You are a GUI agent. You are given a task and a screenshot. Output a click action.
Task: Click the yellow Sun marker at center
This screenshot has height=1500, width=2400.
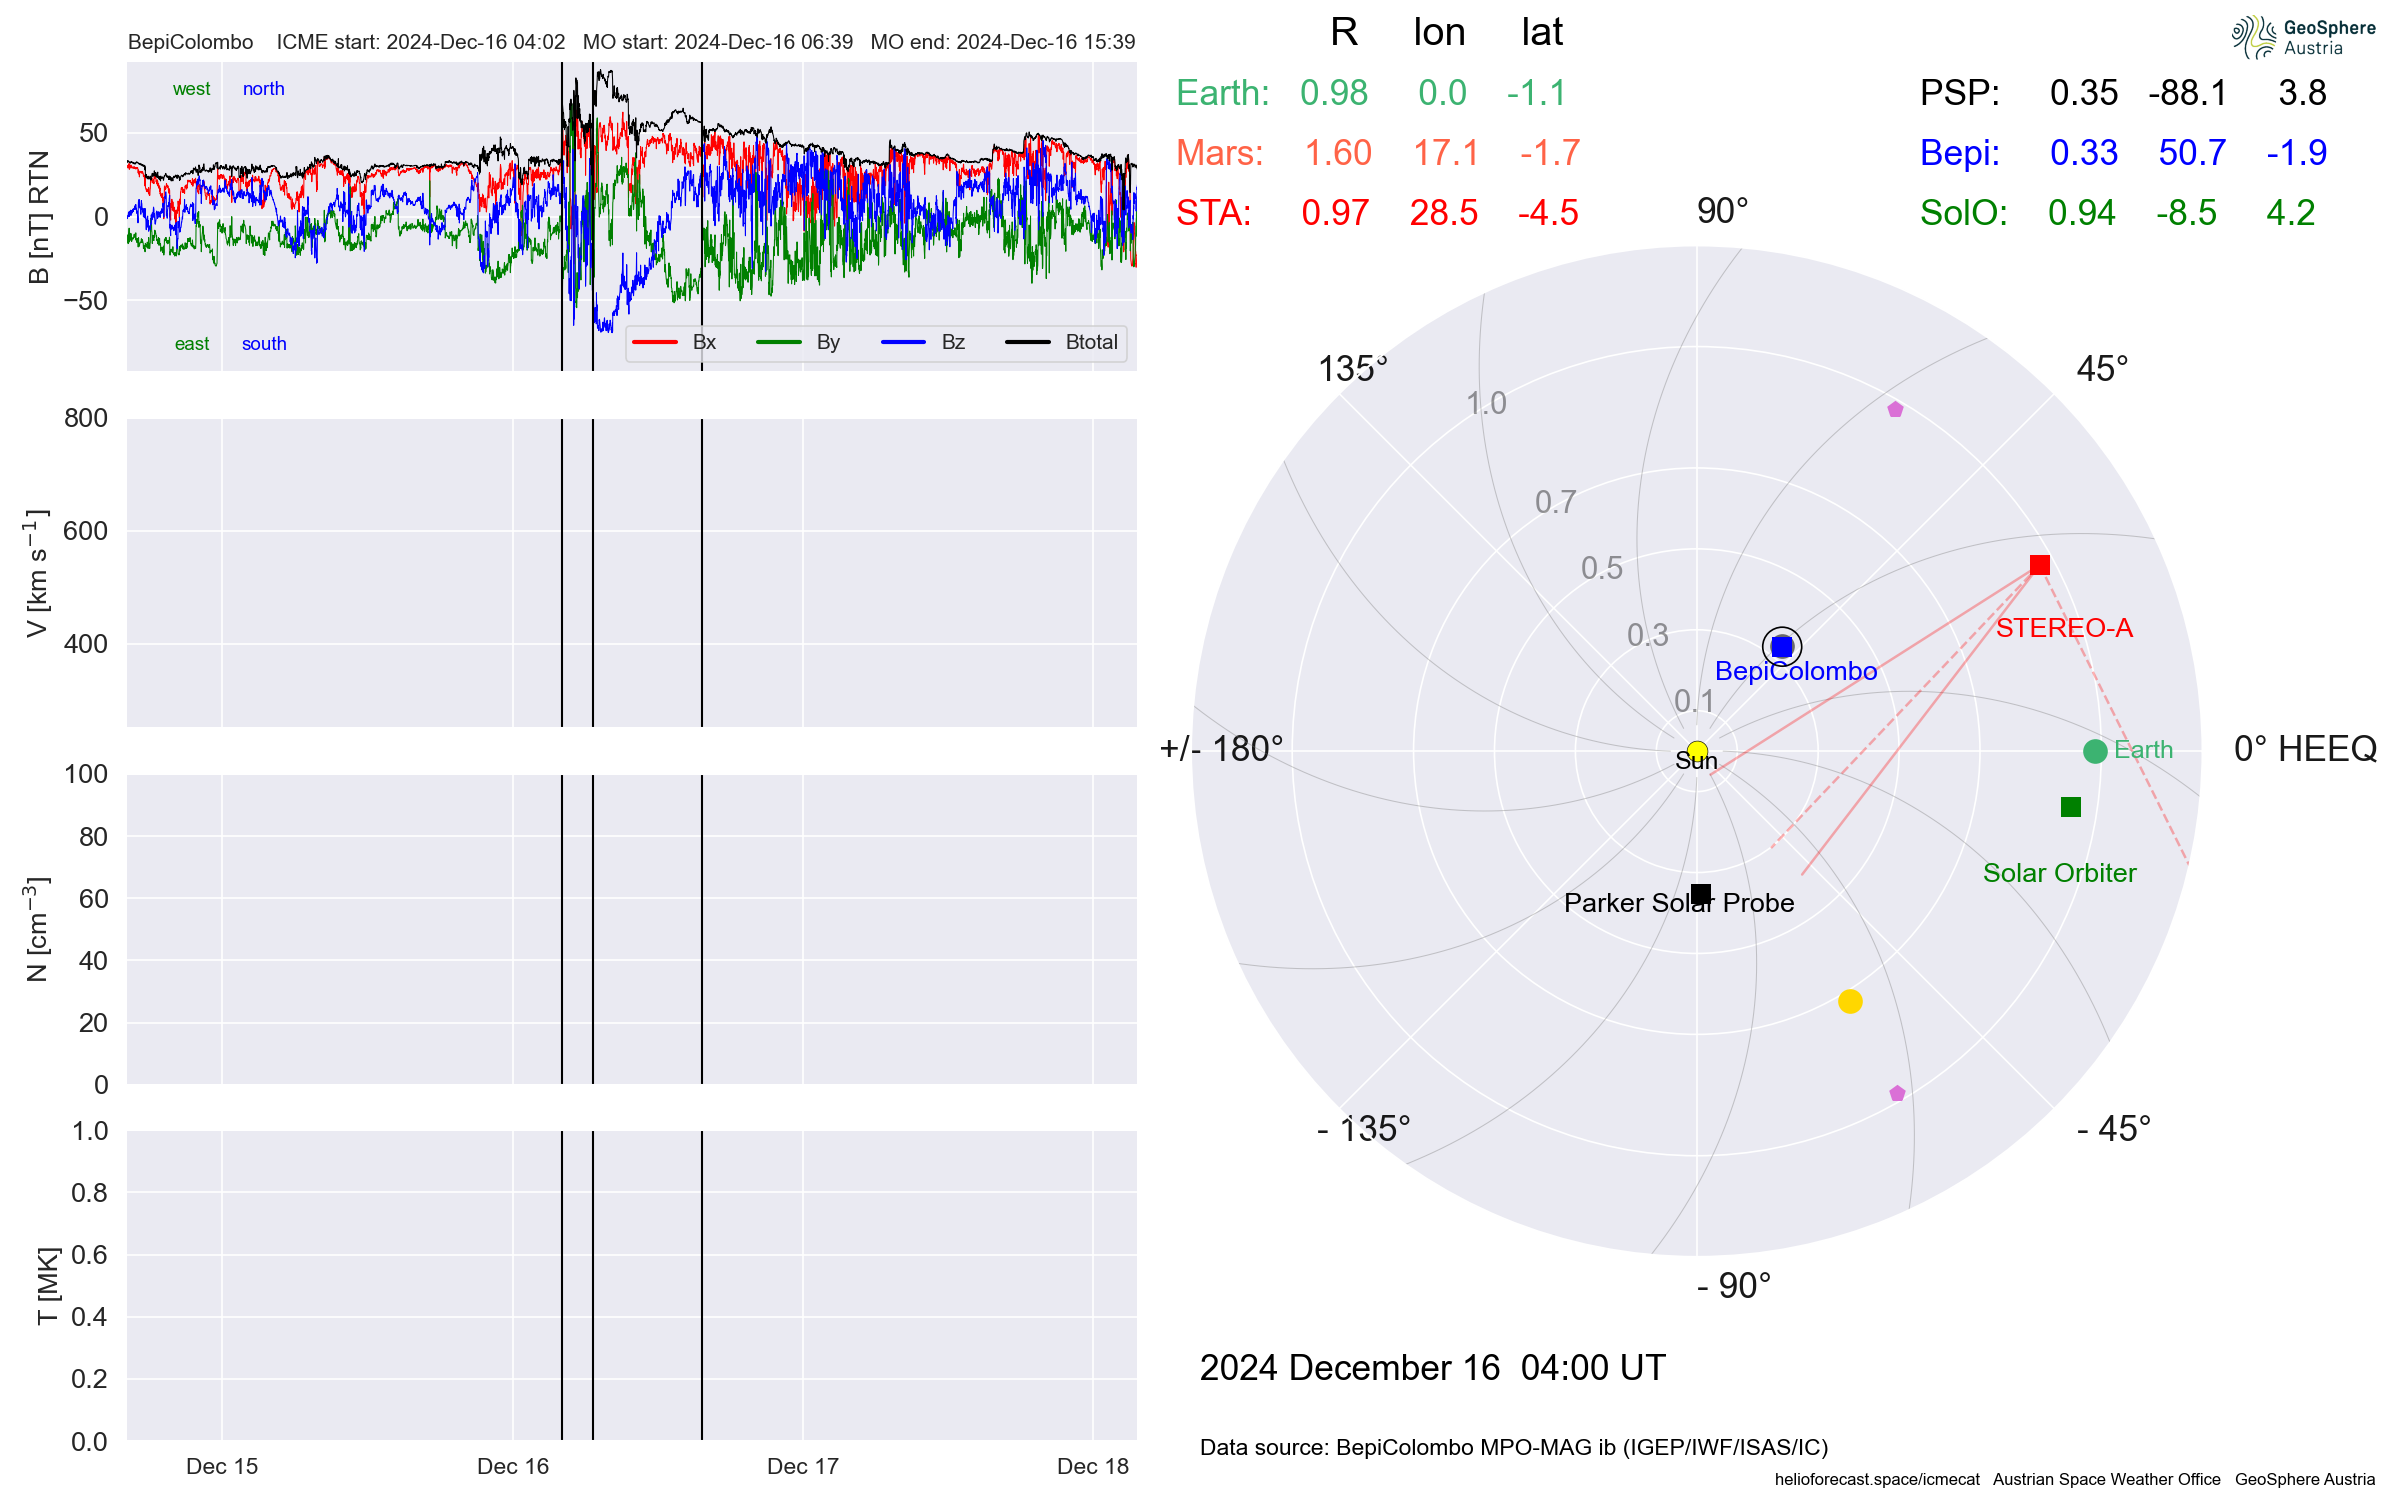point(1697,751)
